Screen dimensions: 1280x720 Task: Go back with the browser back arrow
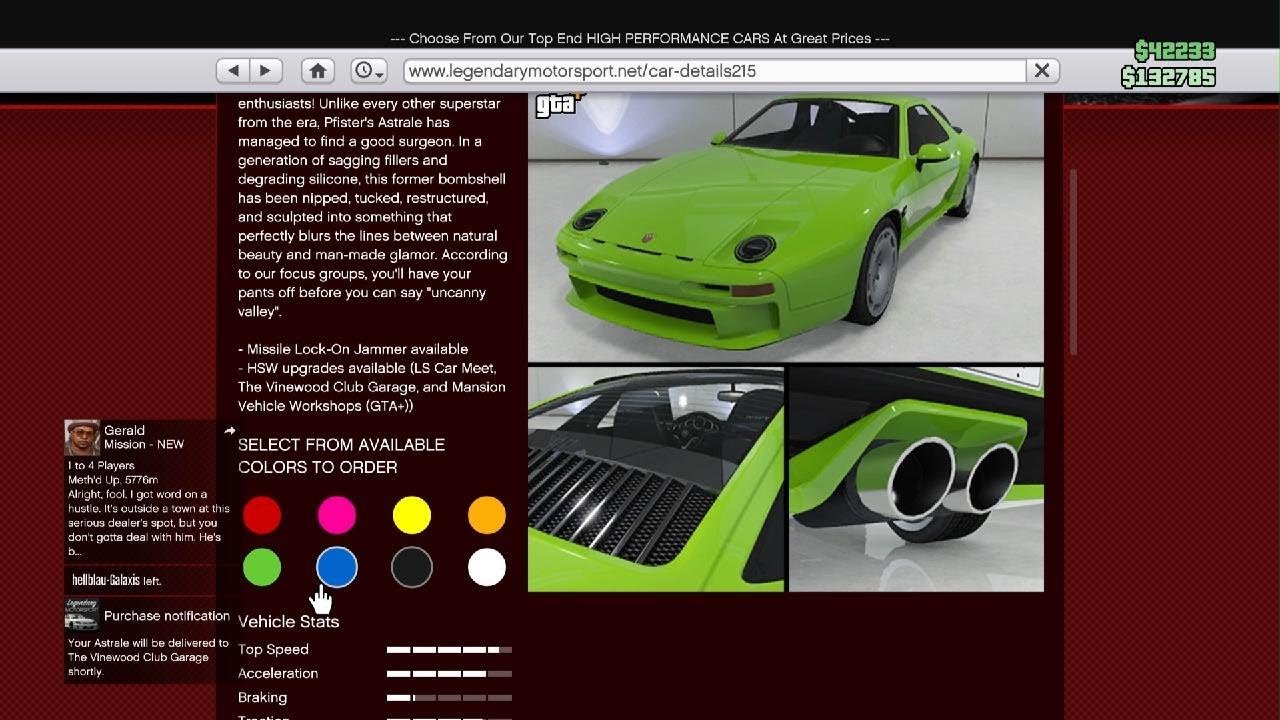233,70
